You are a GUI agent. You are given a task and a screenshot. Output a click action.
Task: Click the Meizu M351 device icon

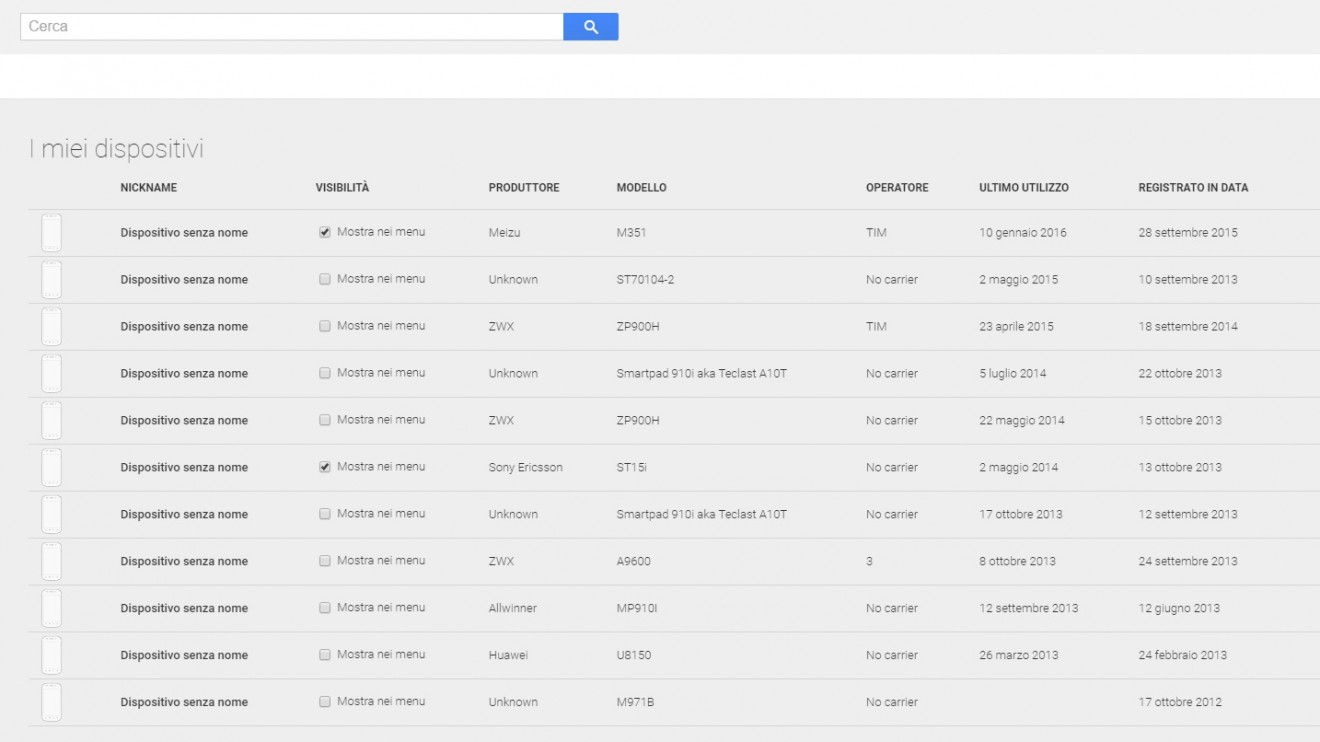tap(51, 233)
